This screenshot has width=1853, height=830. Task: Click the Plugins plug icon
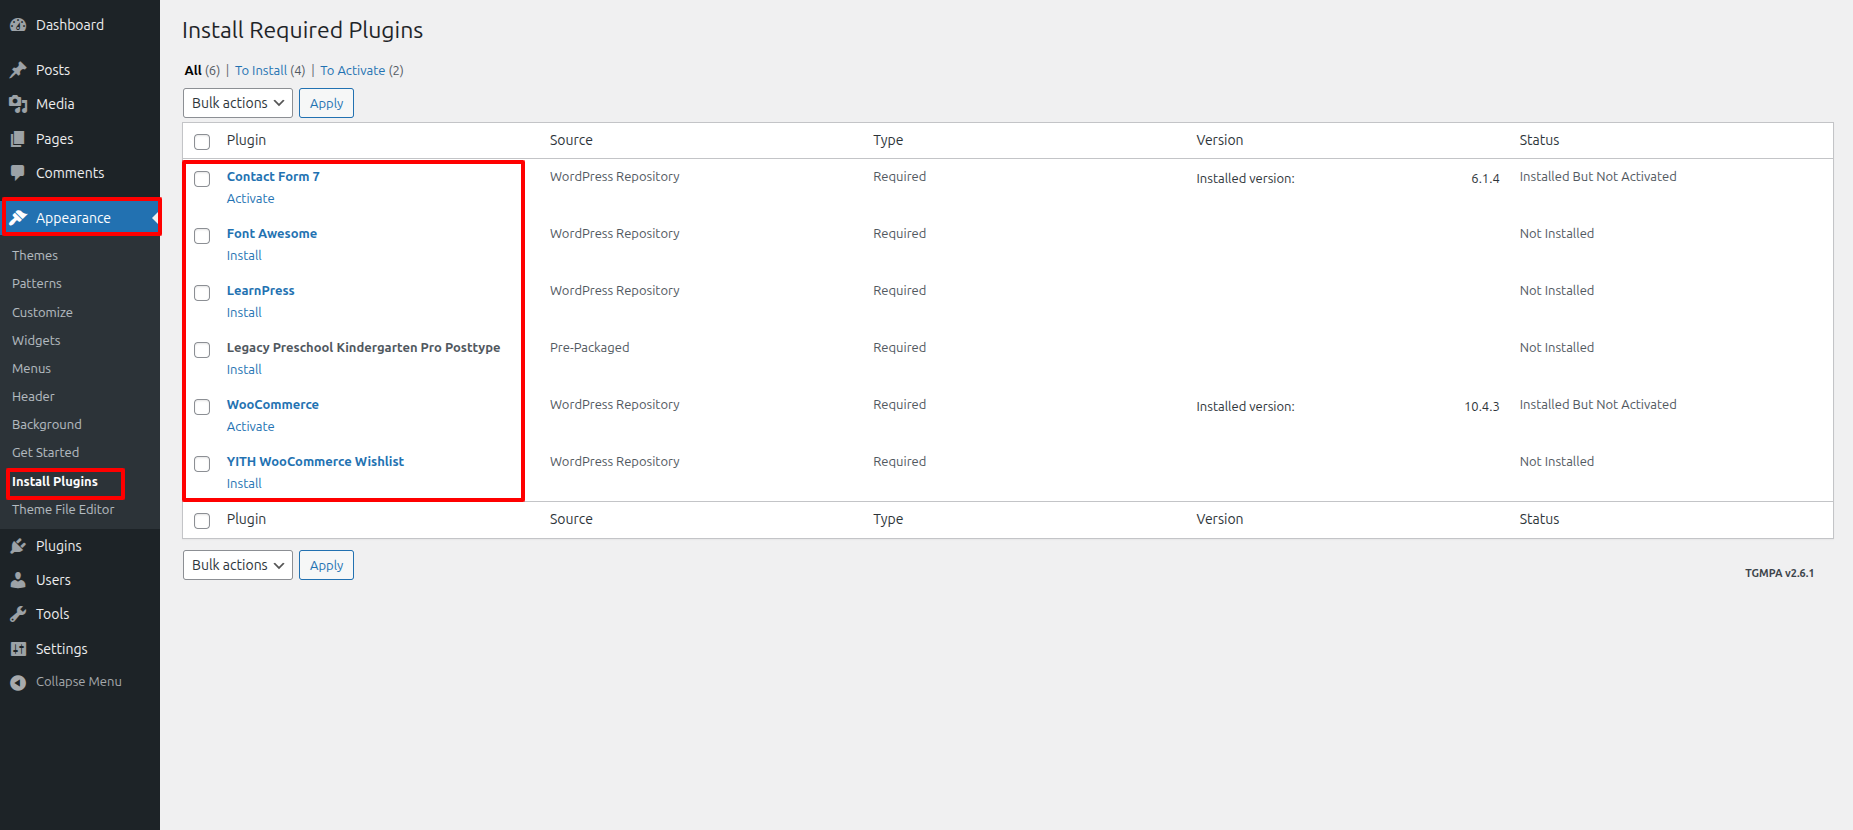point(18,546)
